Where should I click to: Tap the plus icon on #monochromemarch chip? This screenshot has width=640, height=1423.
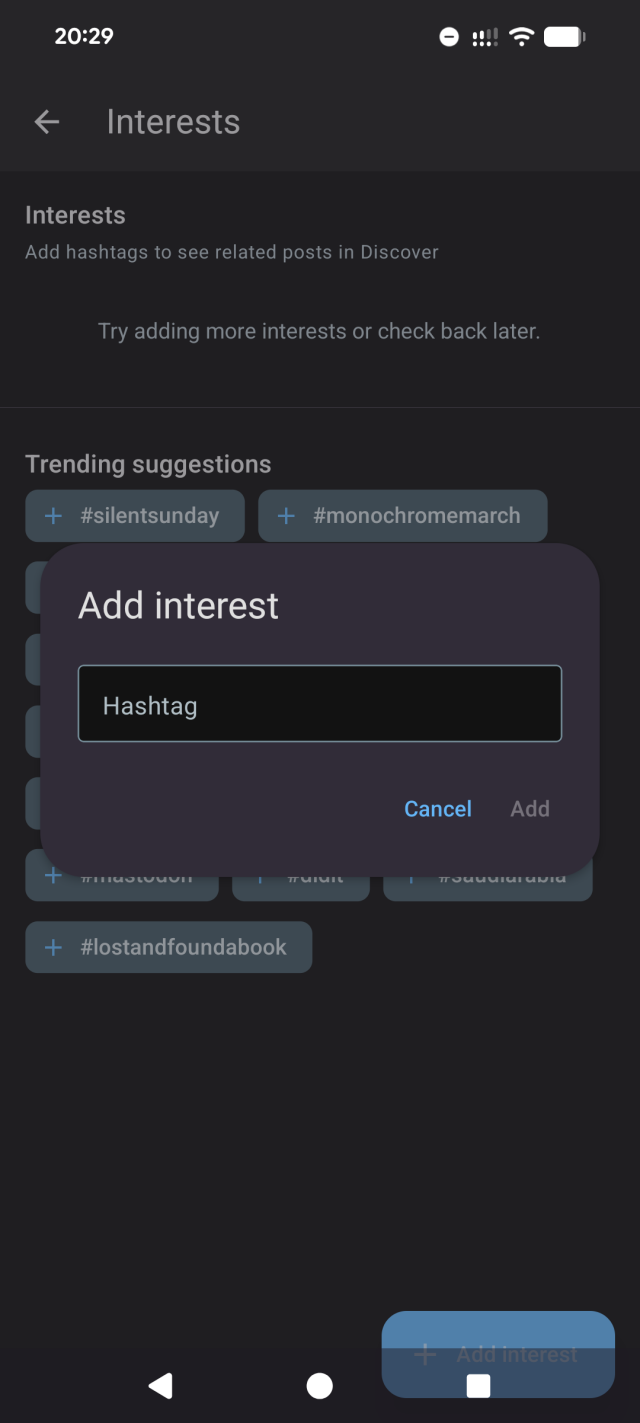click(285, 515)
